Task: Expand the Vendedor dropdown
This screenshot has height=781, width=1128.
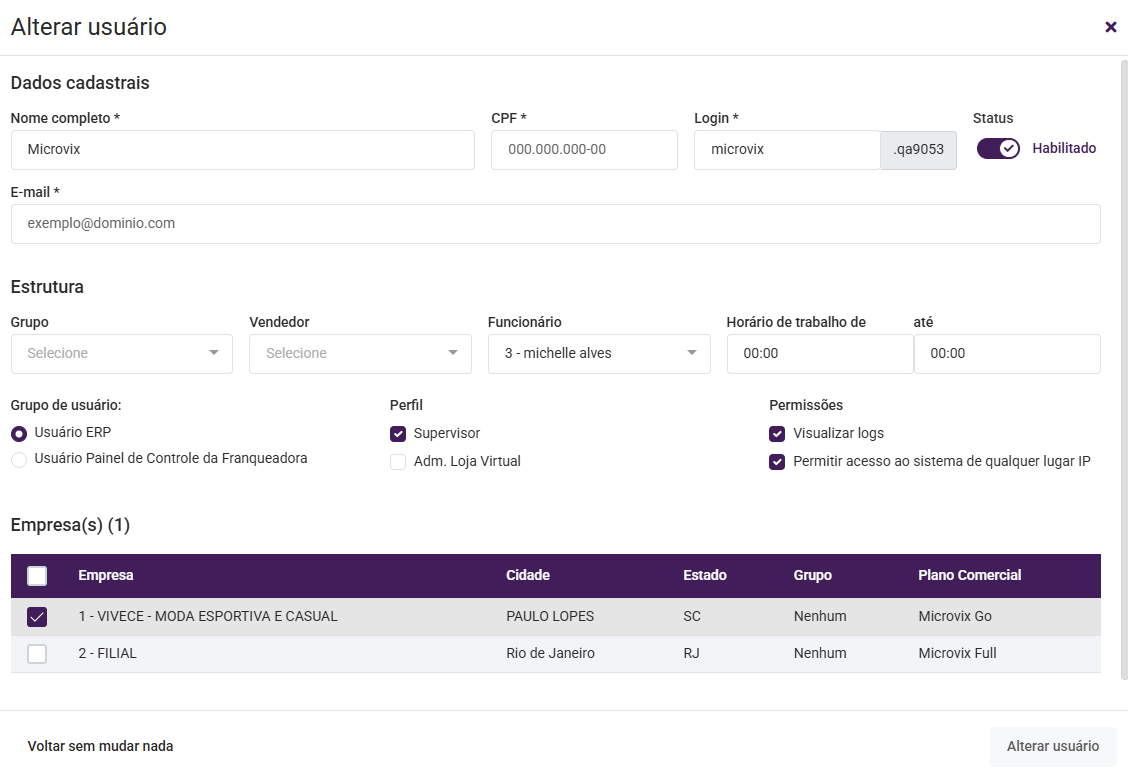Action: tap(360, 354)
